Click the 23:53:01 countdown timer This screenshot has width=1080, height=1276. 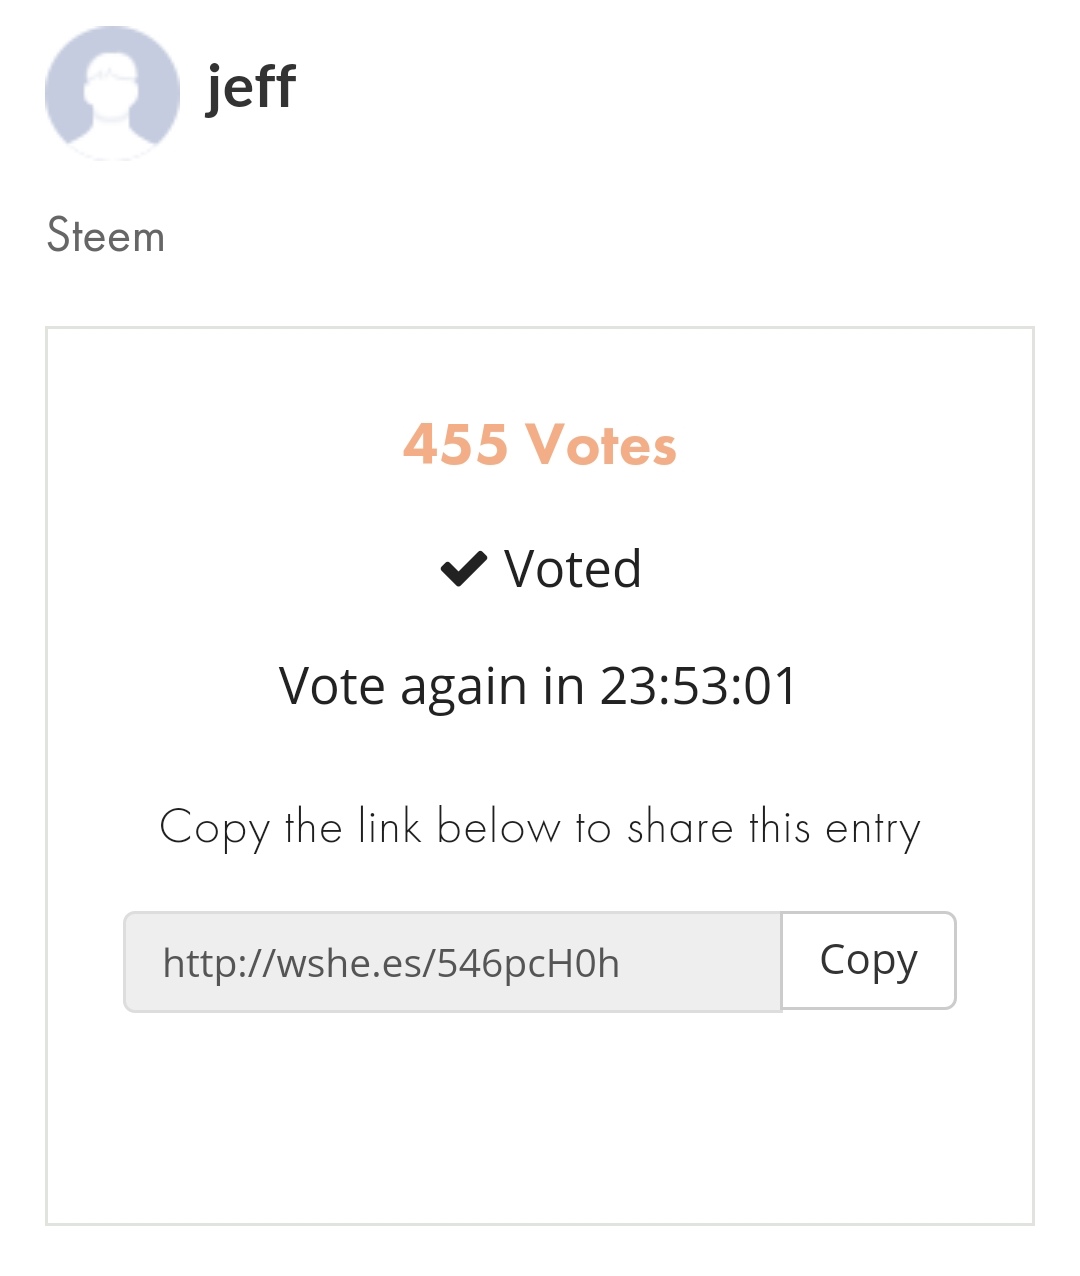point(699,686)
